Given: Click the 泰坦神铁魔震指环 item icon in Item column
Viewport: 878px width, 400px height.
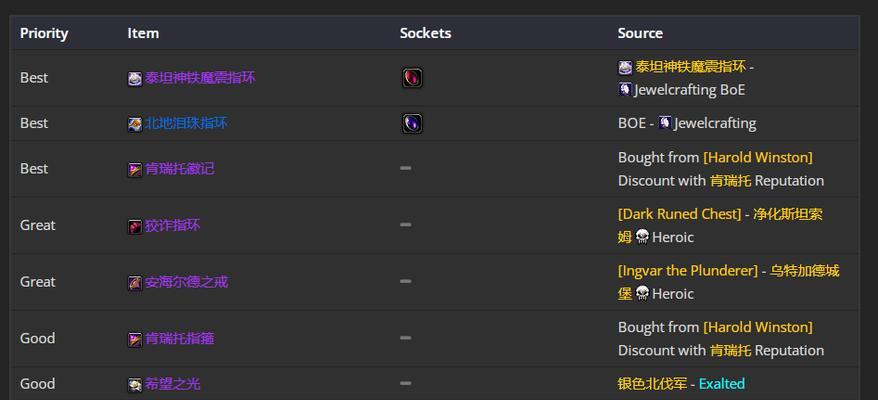Looking at the screenshot, I should (135, 78).
